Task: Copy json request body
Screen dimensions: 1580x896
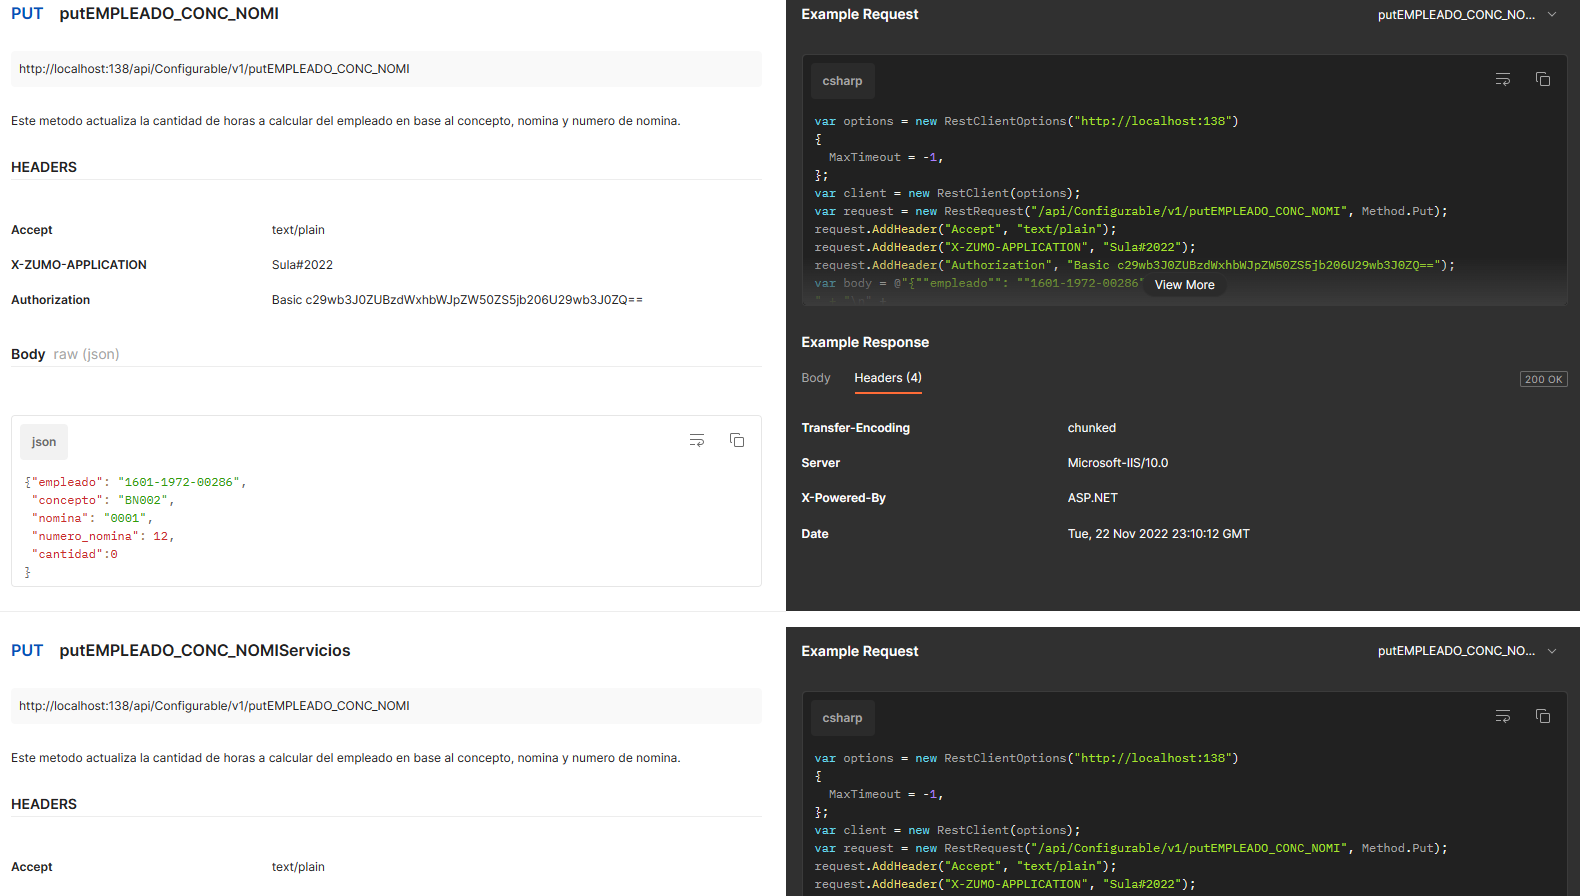Action: click(737, 441)
